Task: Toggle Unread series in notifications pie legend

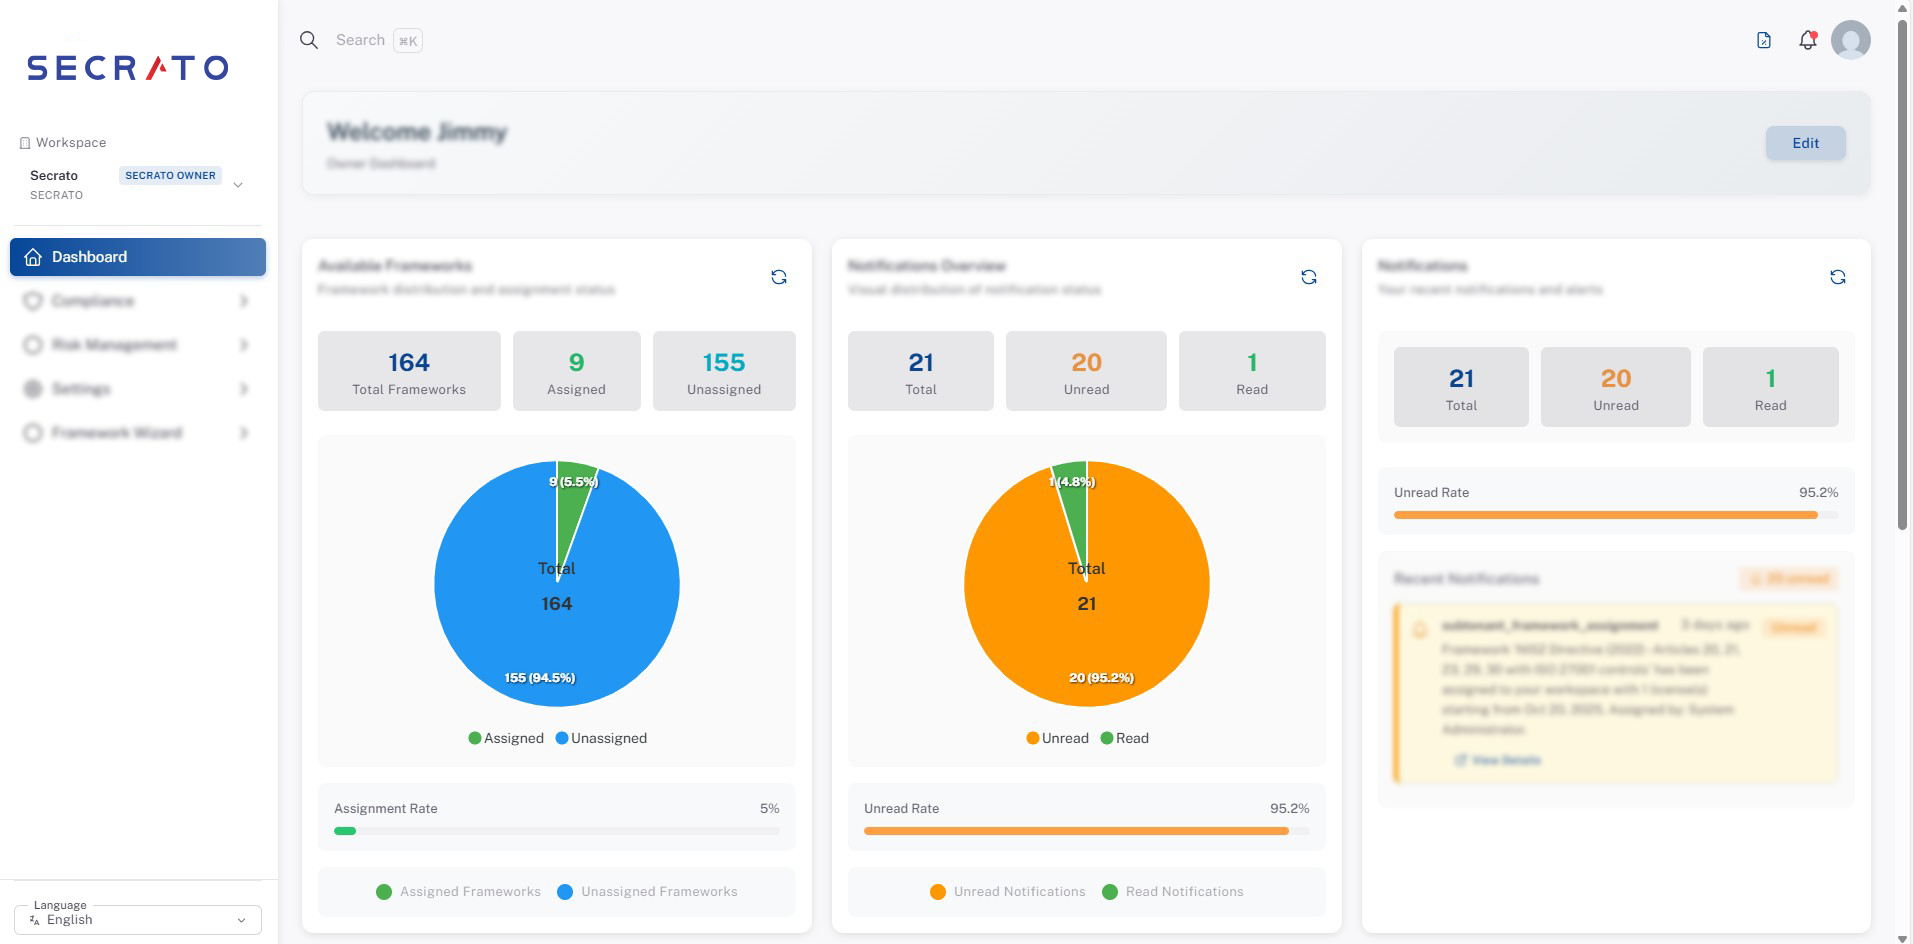Action: click(x=1057, y=738)
